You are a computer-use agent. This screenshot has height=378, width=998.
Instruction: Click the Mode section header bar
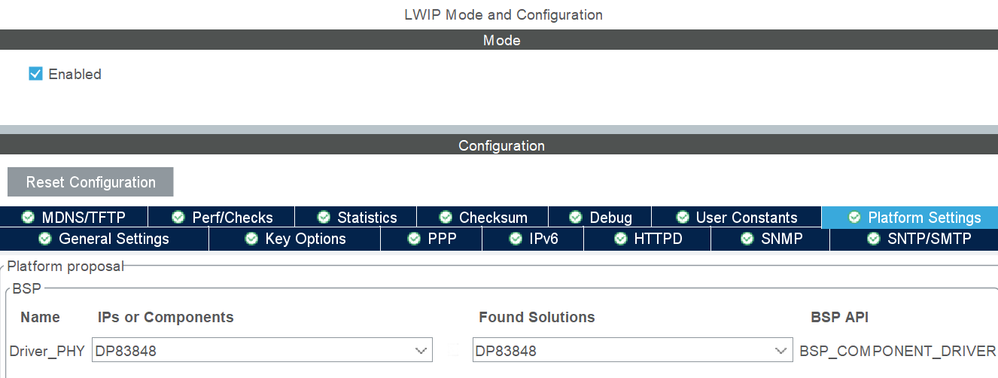point(499,40)
